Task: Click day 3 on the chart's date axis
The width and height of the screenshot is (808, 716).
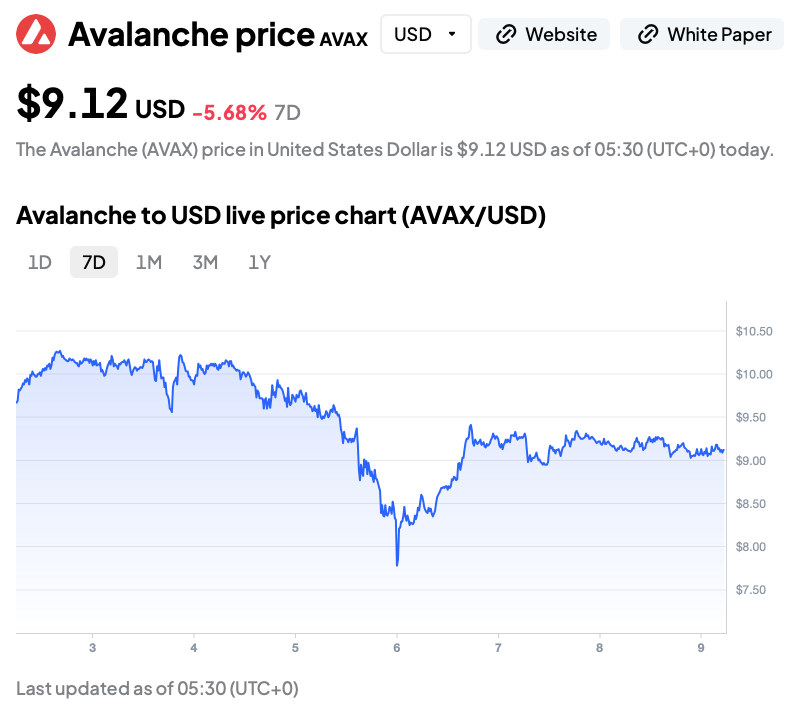Action: (92, 648)
